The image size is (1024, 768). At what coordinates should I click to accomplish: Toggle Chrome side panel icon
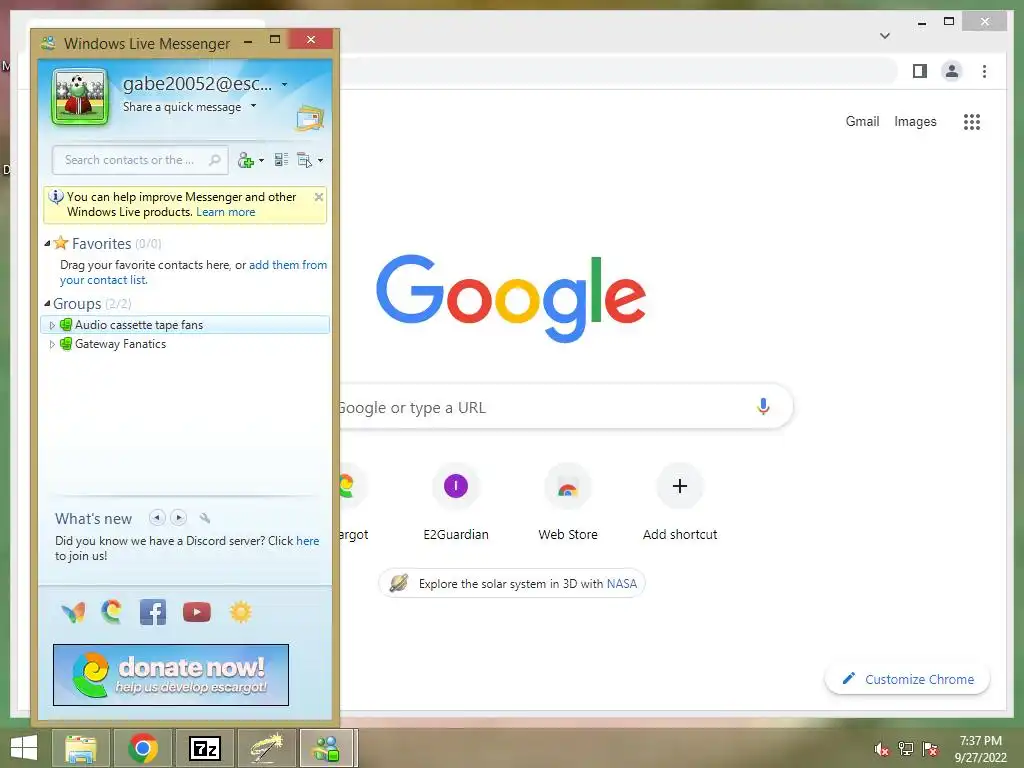920,71
